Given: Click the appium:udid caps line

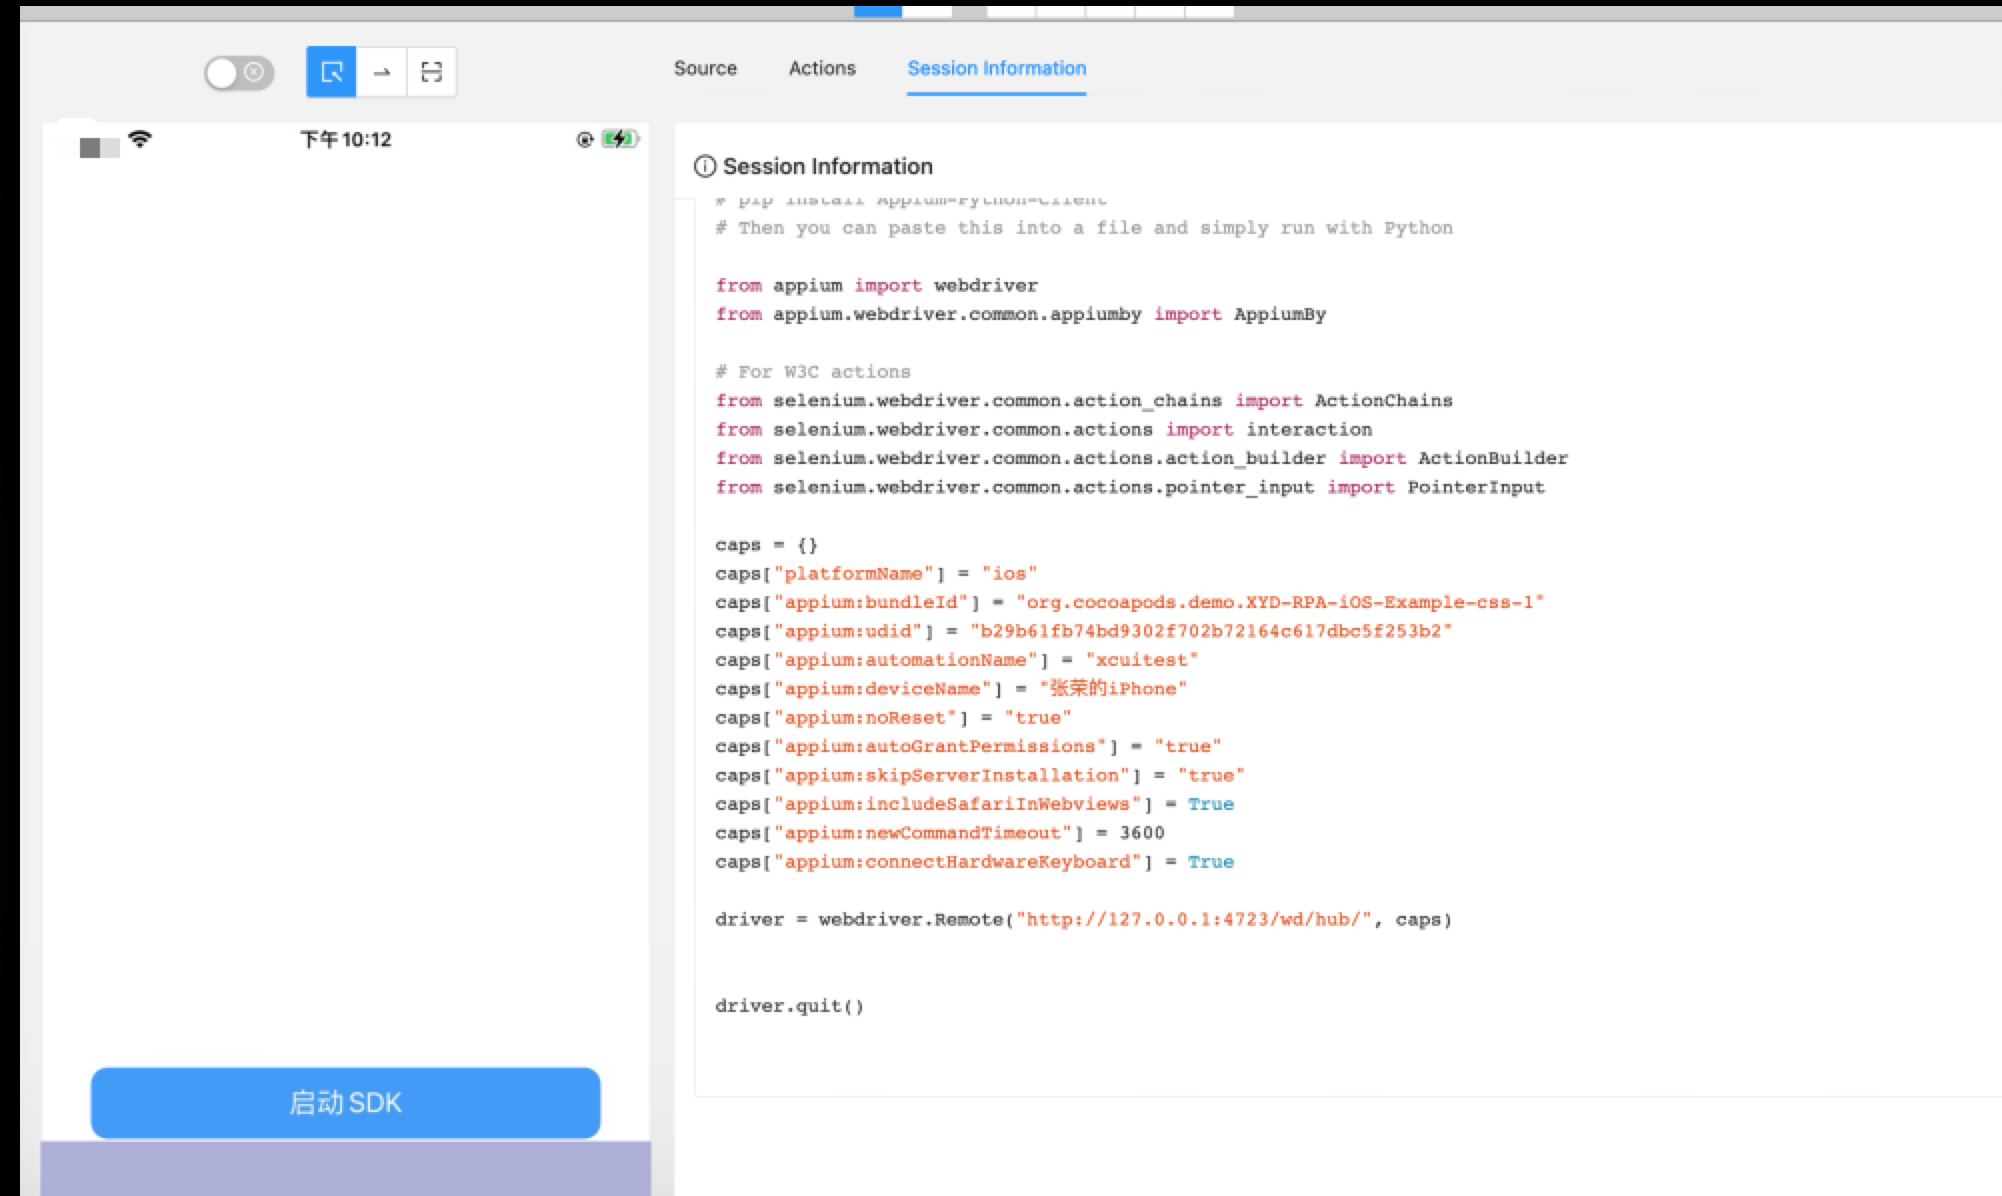Looking at the screenshot, I should (x=1084, y=631).
